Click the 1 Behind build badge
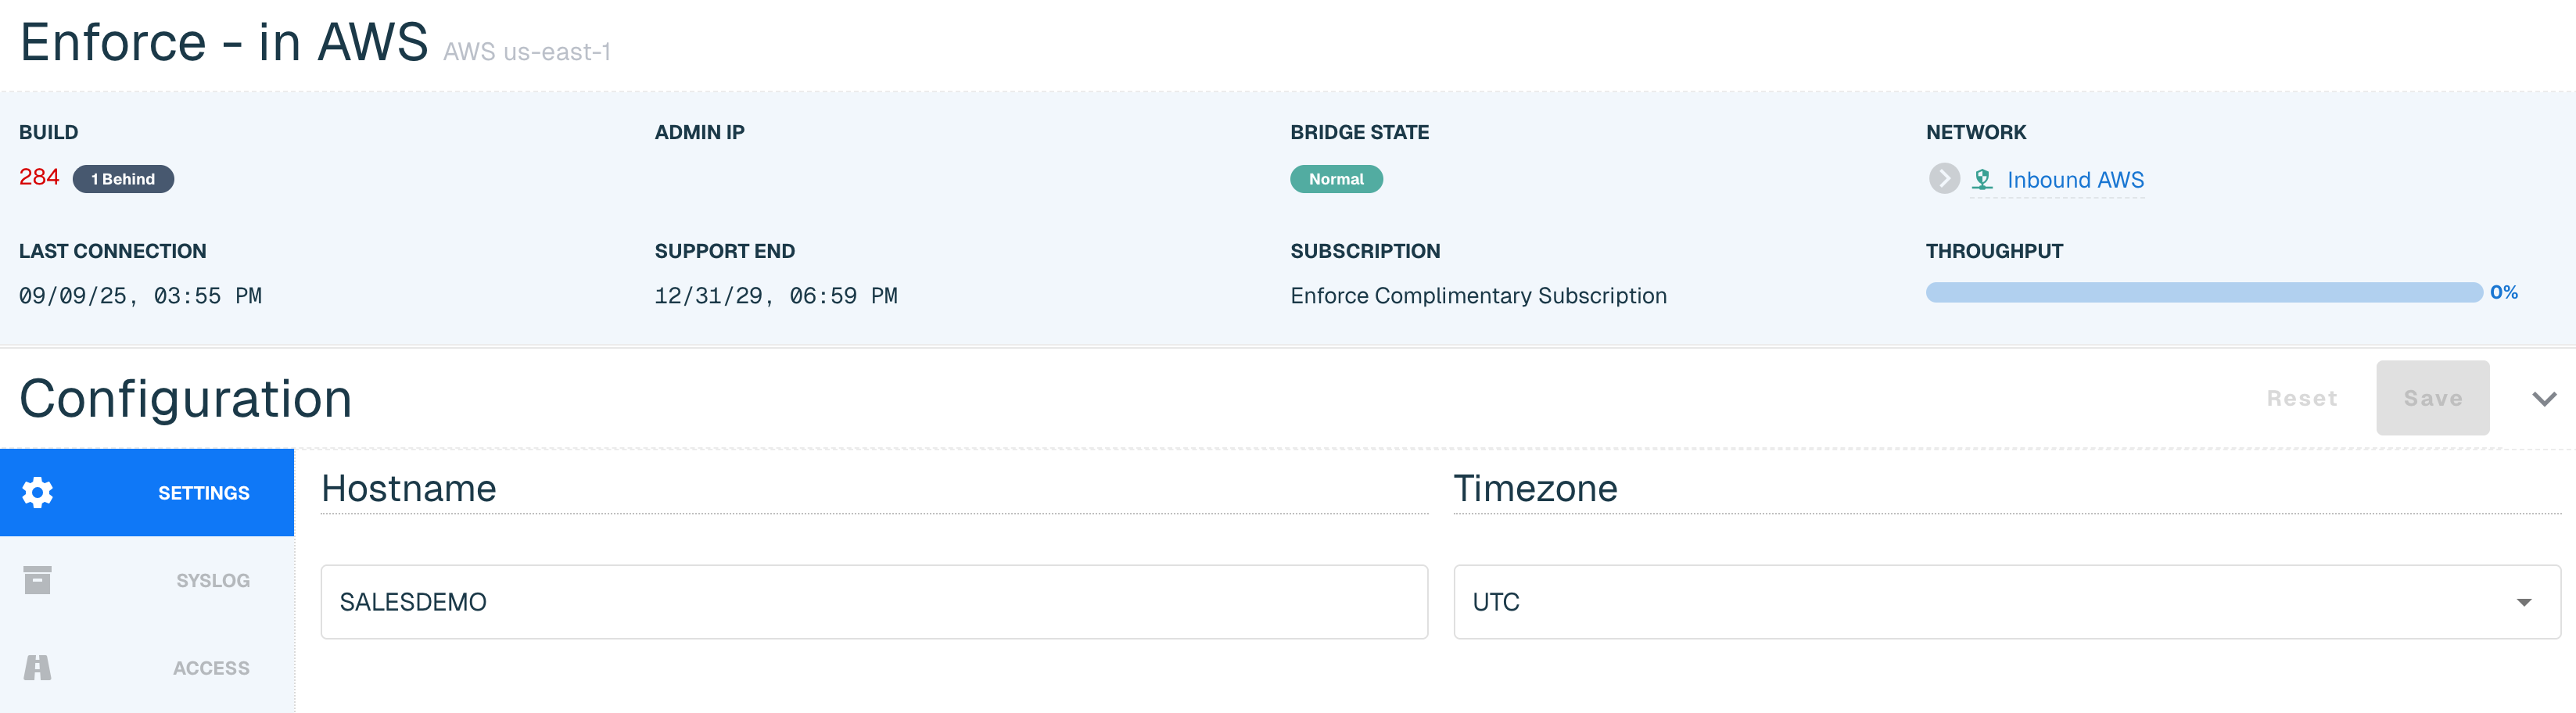This screenshot has height=713, width=2576. pyautogui.click(x=123, y=179)
